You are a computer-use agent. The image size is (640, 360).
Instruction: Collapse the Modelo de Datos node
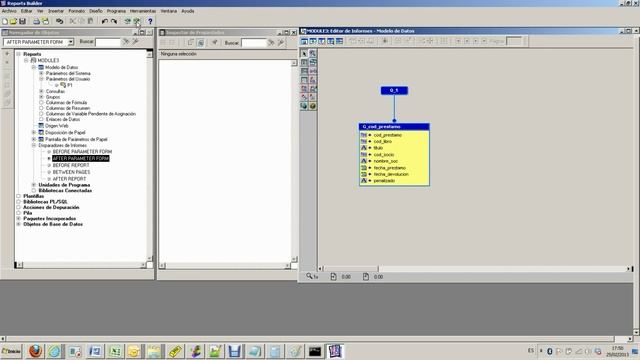click(x=34, y=67)
